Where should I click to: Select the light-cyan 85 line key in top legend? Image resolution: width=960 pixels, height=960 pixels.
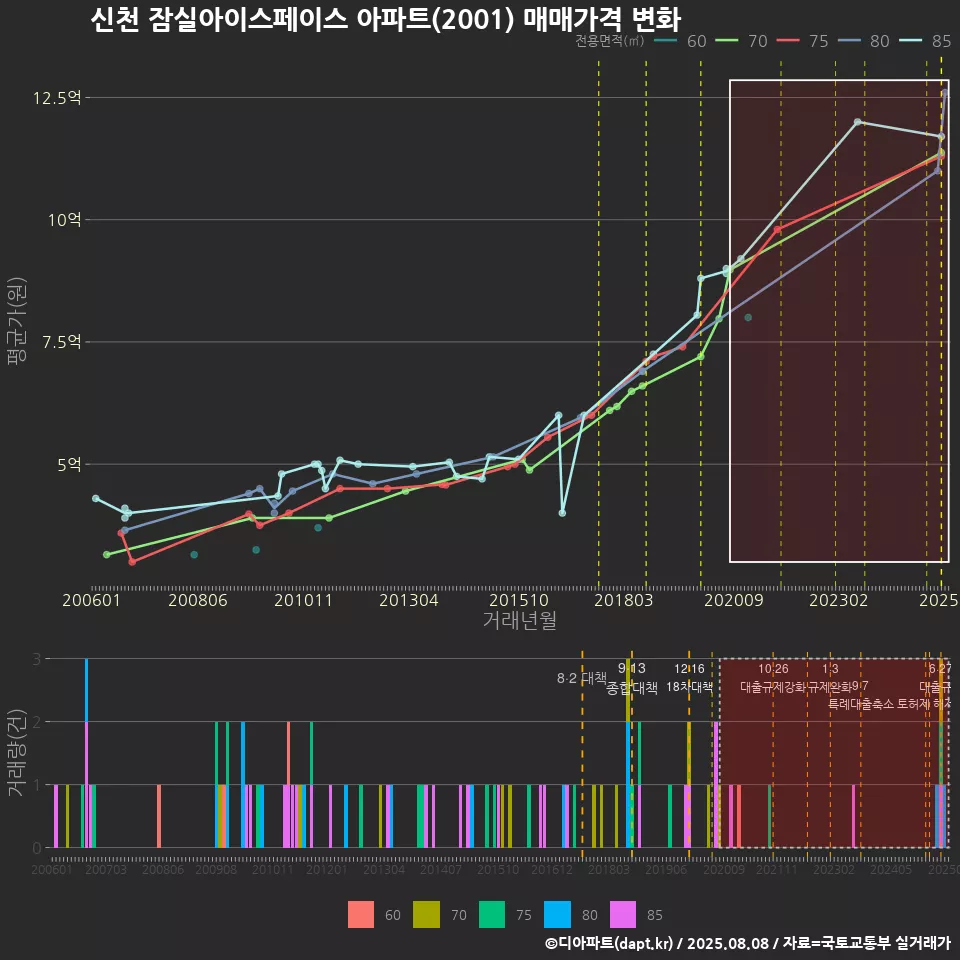910,41
